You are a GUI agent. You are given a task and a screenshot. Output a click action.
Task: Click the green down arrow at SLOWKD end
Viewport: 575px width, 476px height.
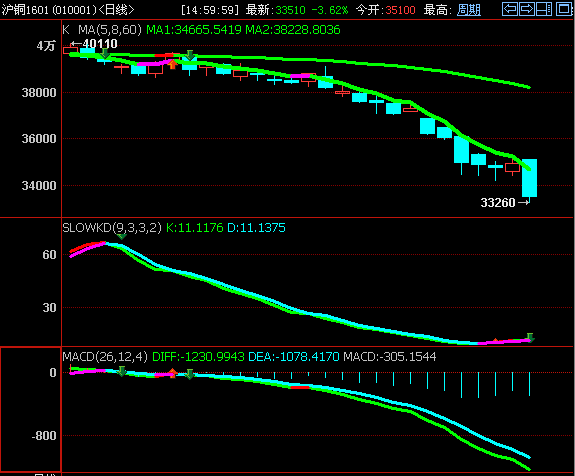coord(530,337)
